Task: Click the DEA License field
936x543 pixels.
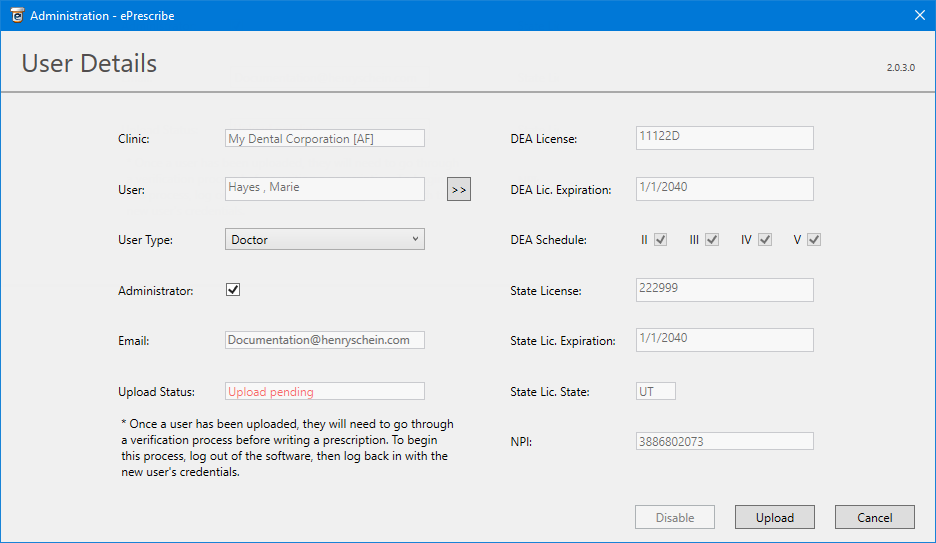Action: (x=724, y=138)
